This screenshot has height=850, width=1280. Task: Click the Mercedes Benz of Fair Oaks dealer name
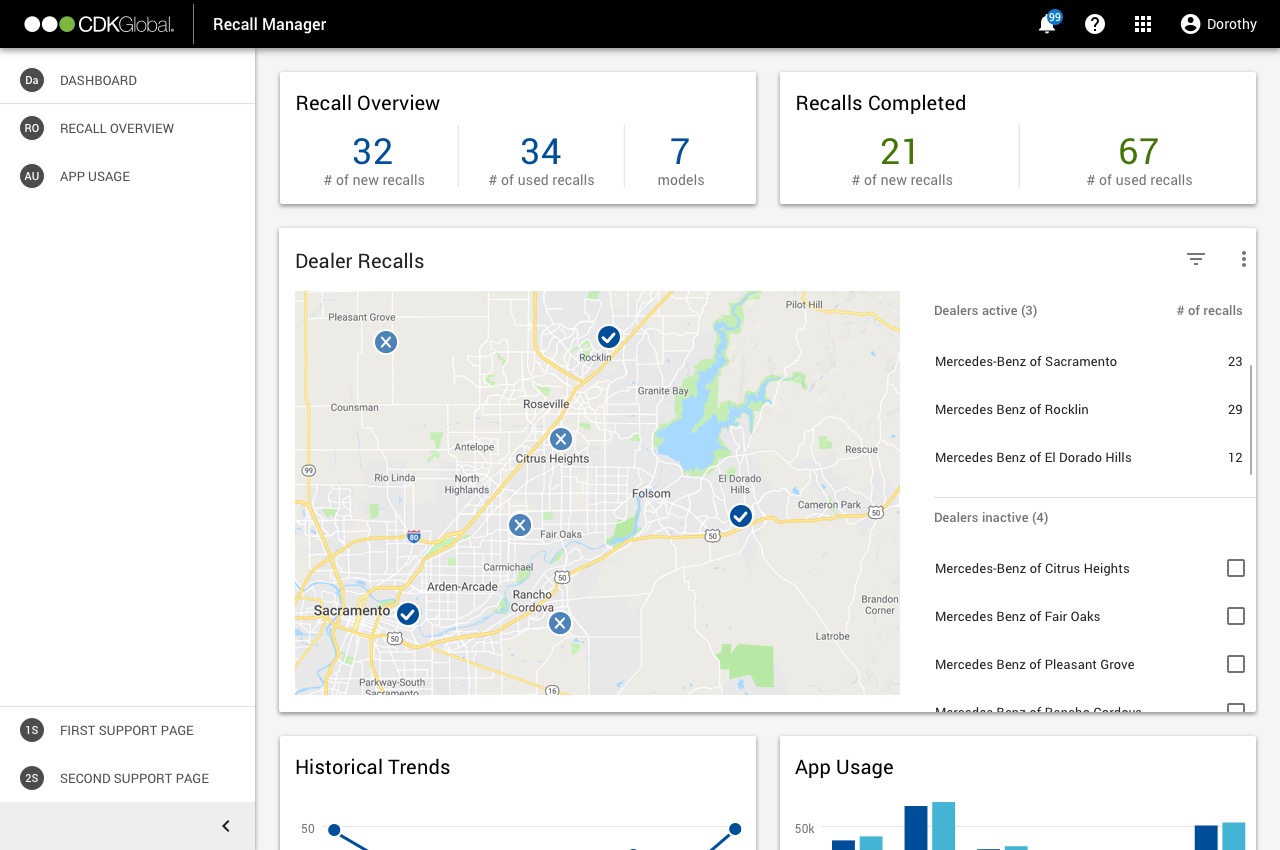[x=1018, y=616]
